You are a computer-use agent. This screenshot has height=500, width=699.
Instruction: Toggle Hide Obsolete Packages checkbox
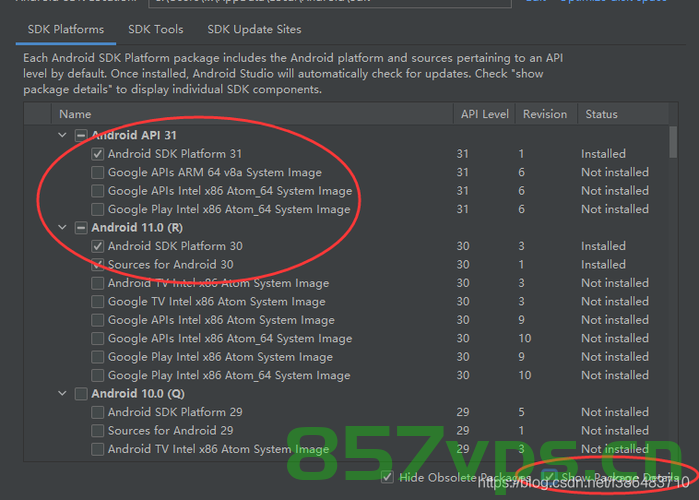point(387,477)
